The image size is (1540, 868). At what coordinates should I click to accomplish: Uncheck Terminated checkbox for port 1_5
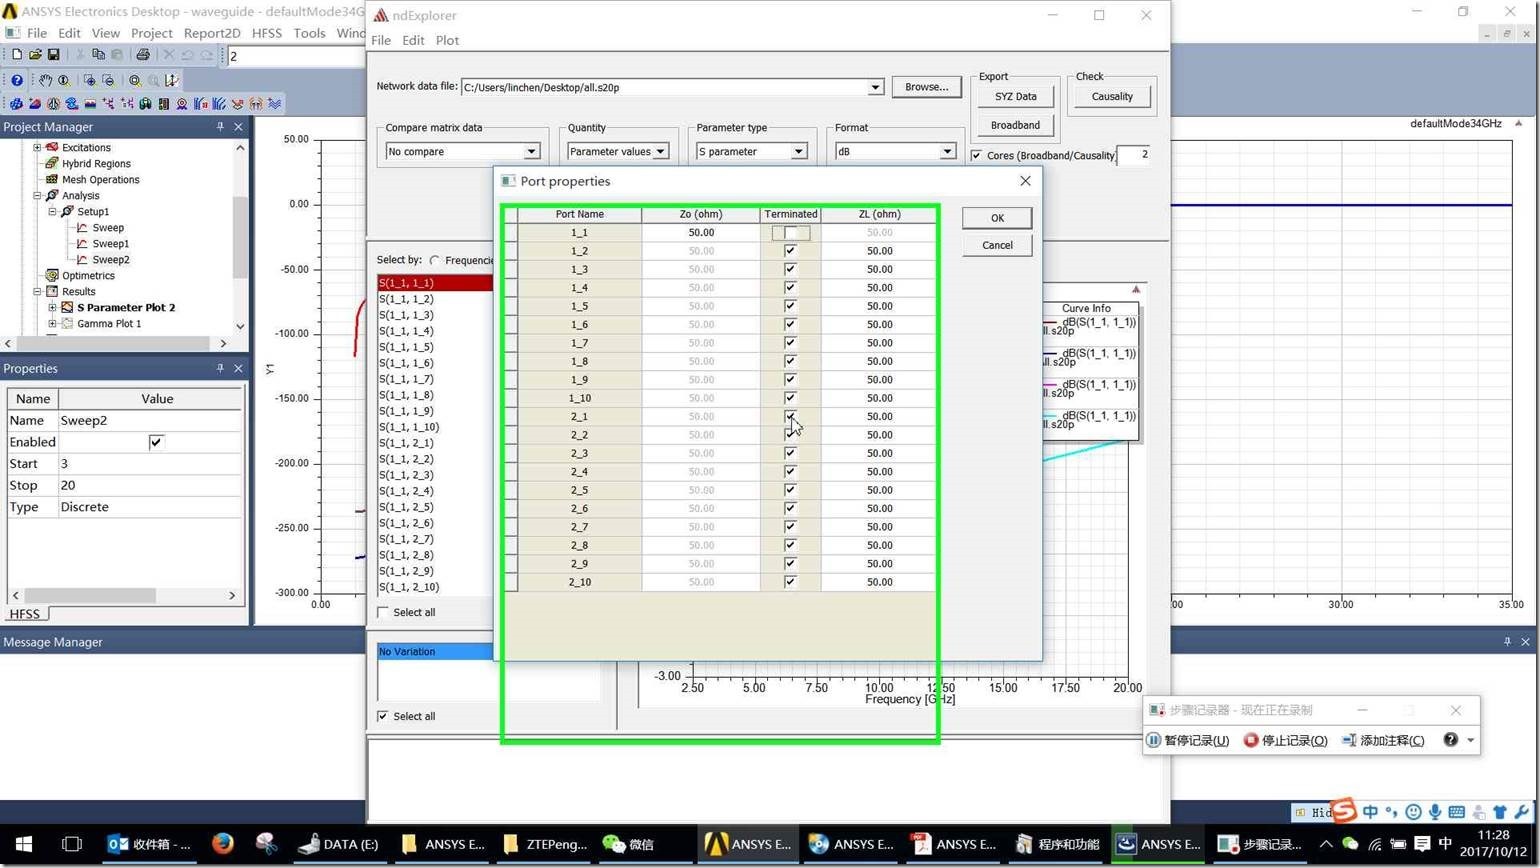(x=790, y=306)
